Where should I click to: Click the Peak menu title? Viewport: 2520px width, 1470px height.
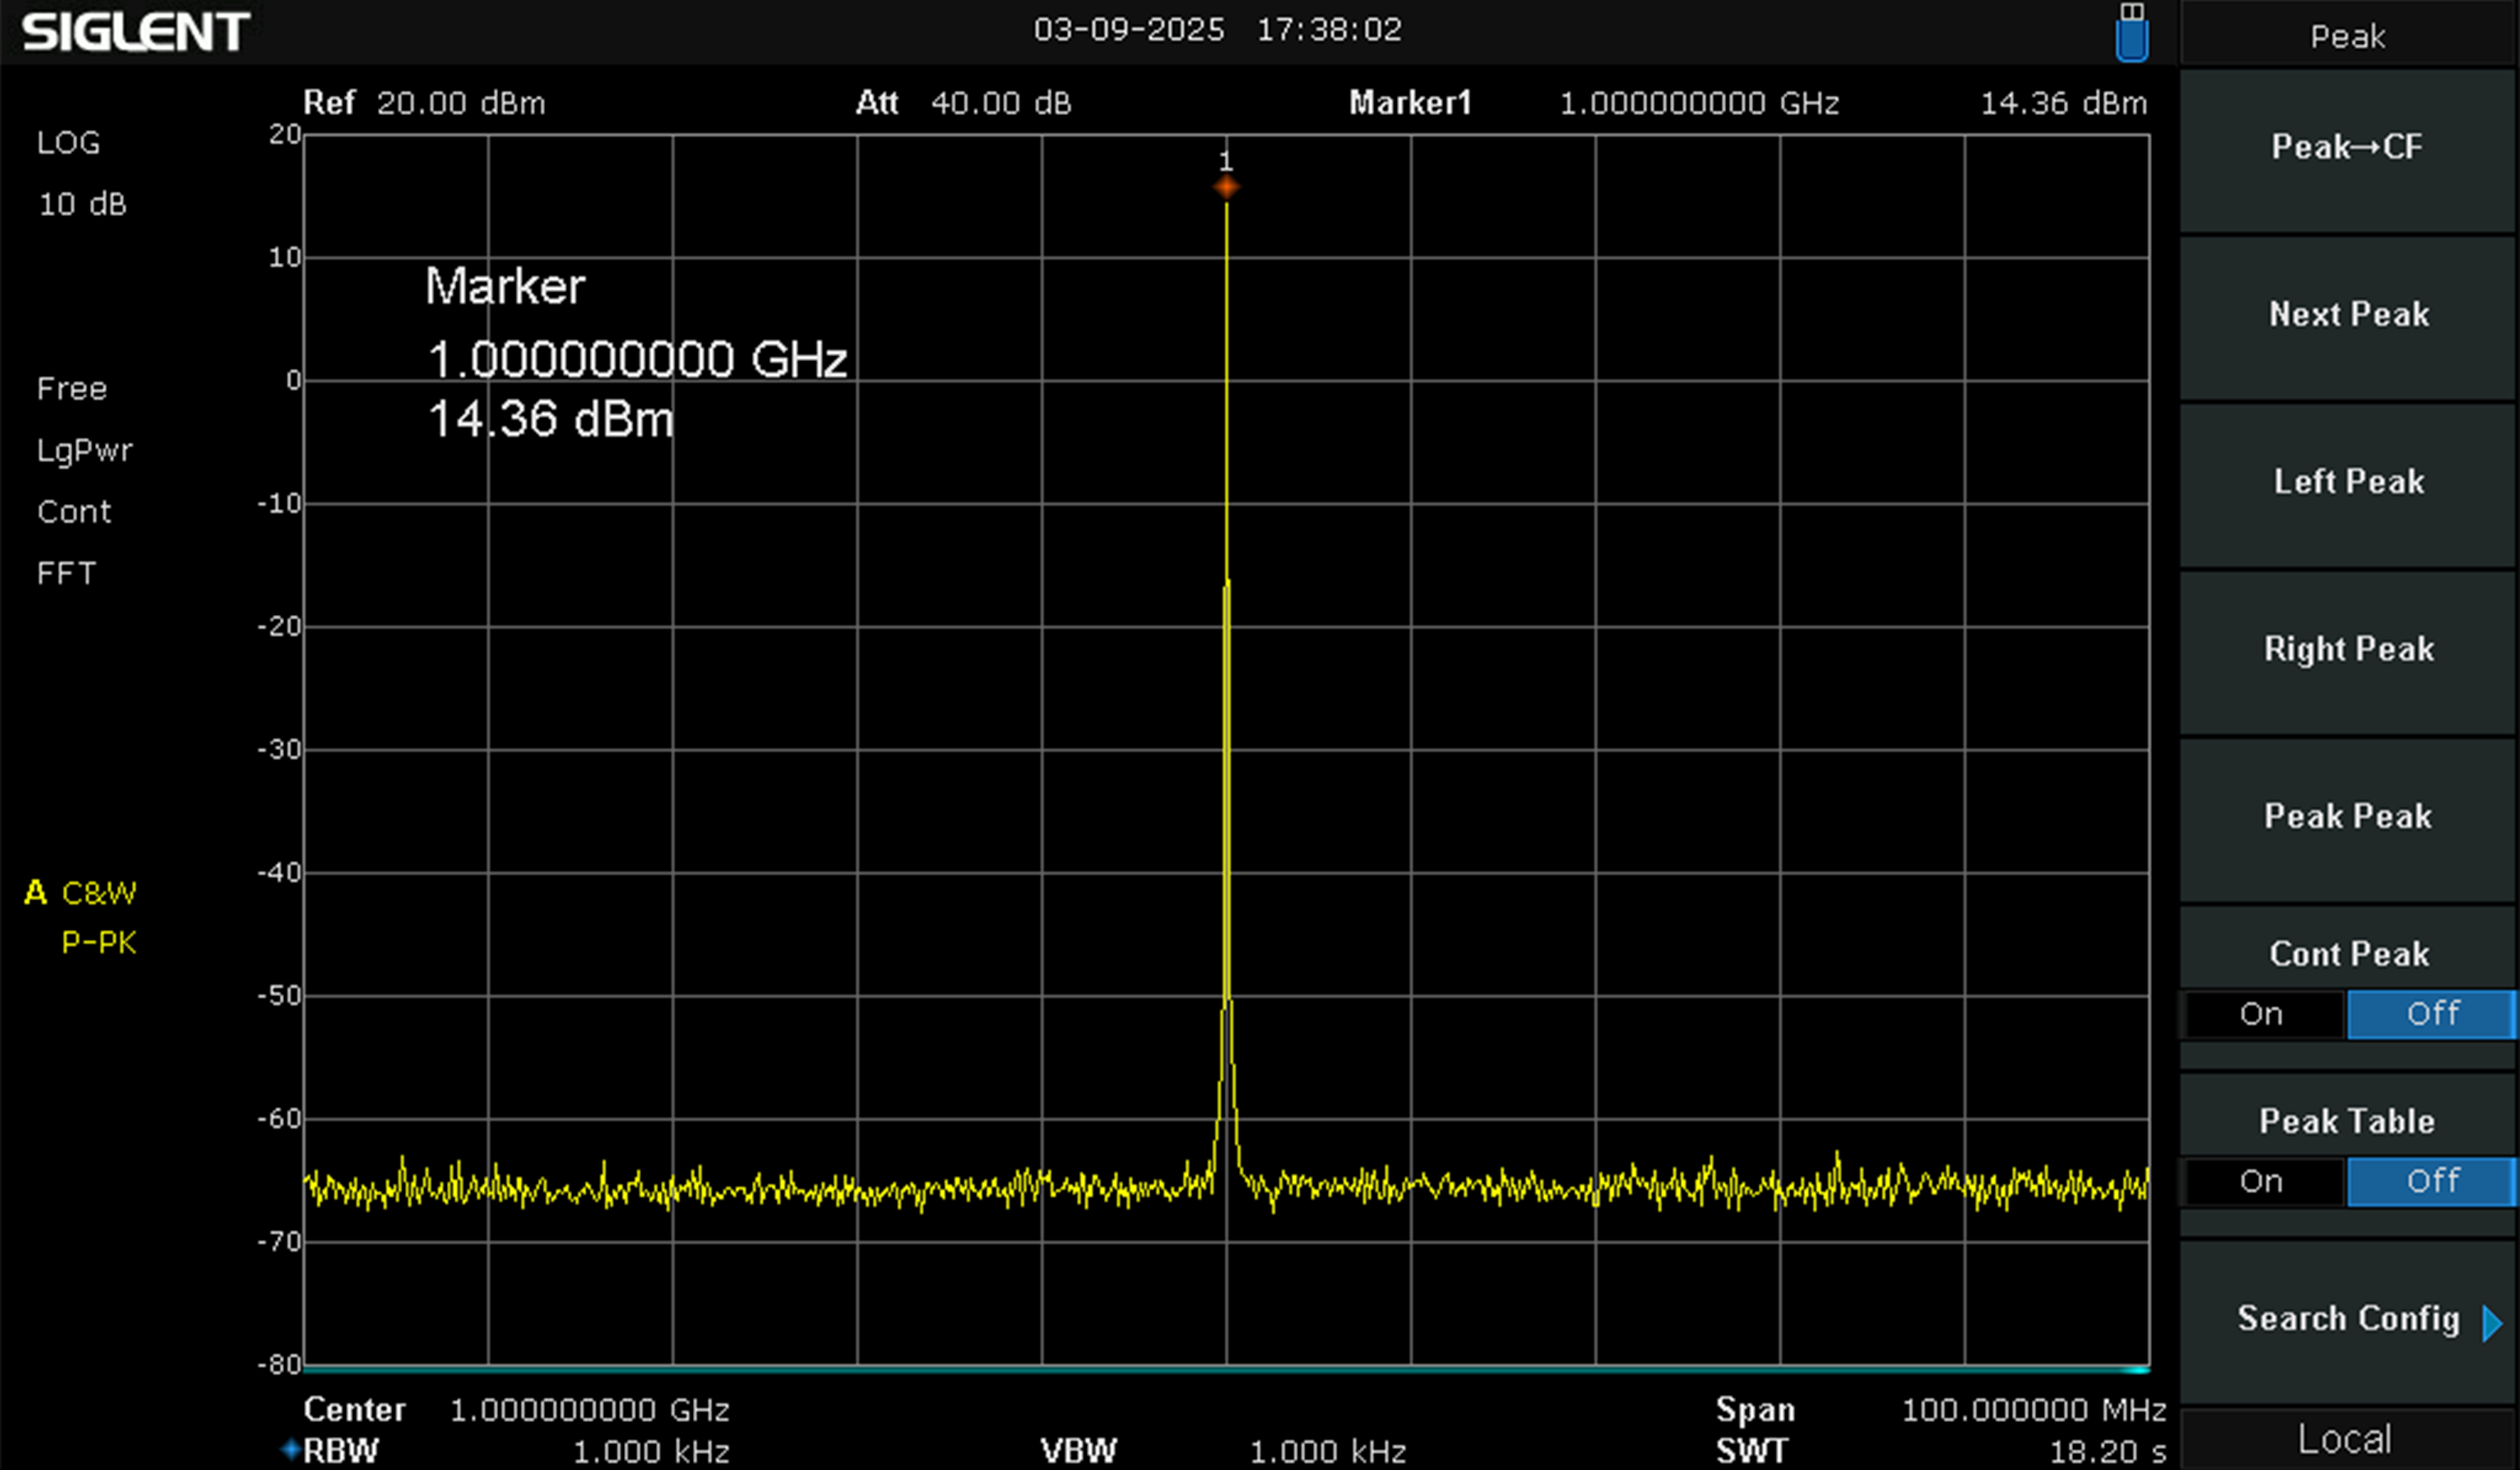2347,37
